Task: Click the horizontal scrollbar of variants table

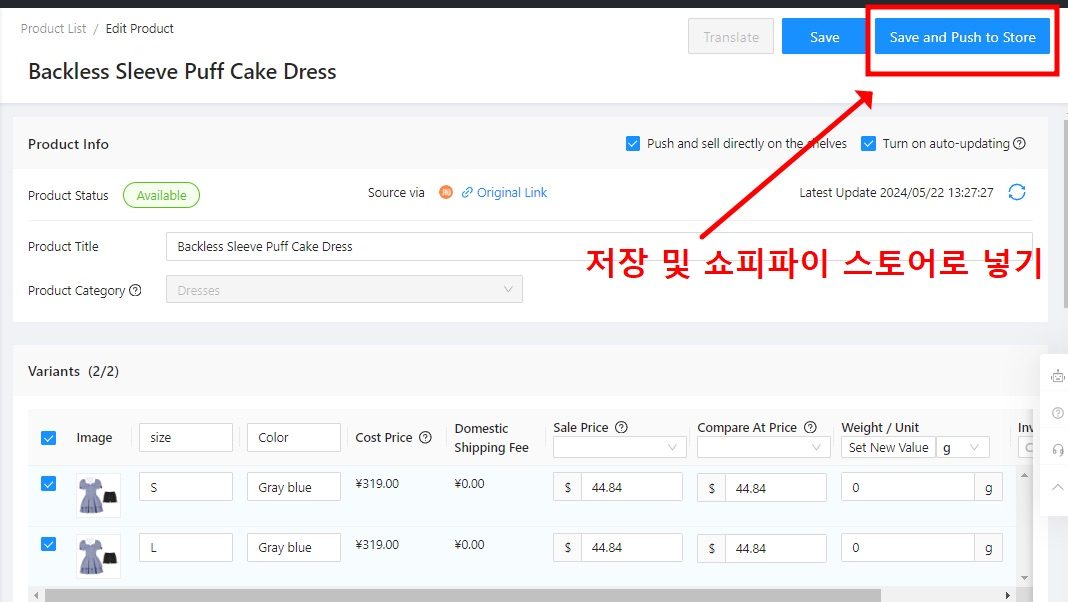Action: click(463, 595)
